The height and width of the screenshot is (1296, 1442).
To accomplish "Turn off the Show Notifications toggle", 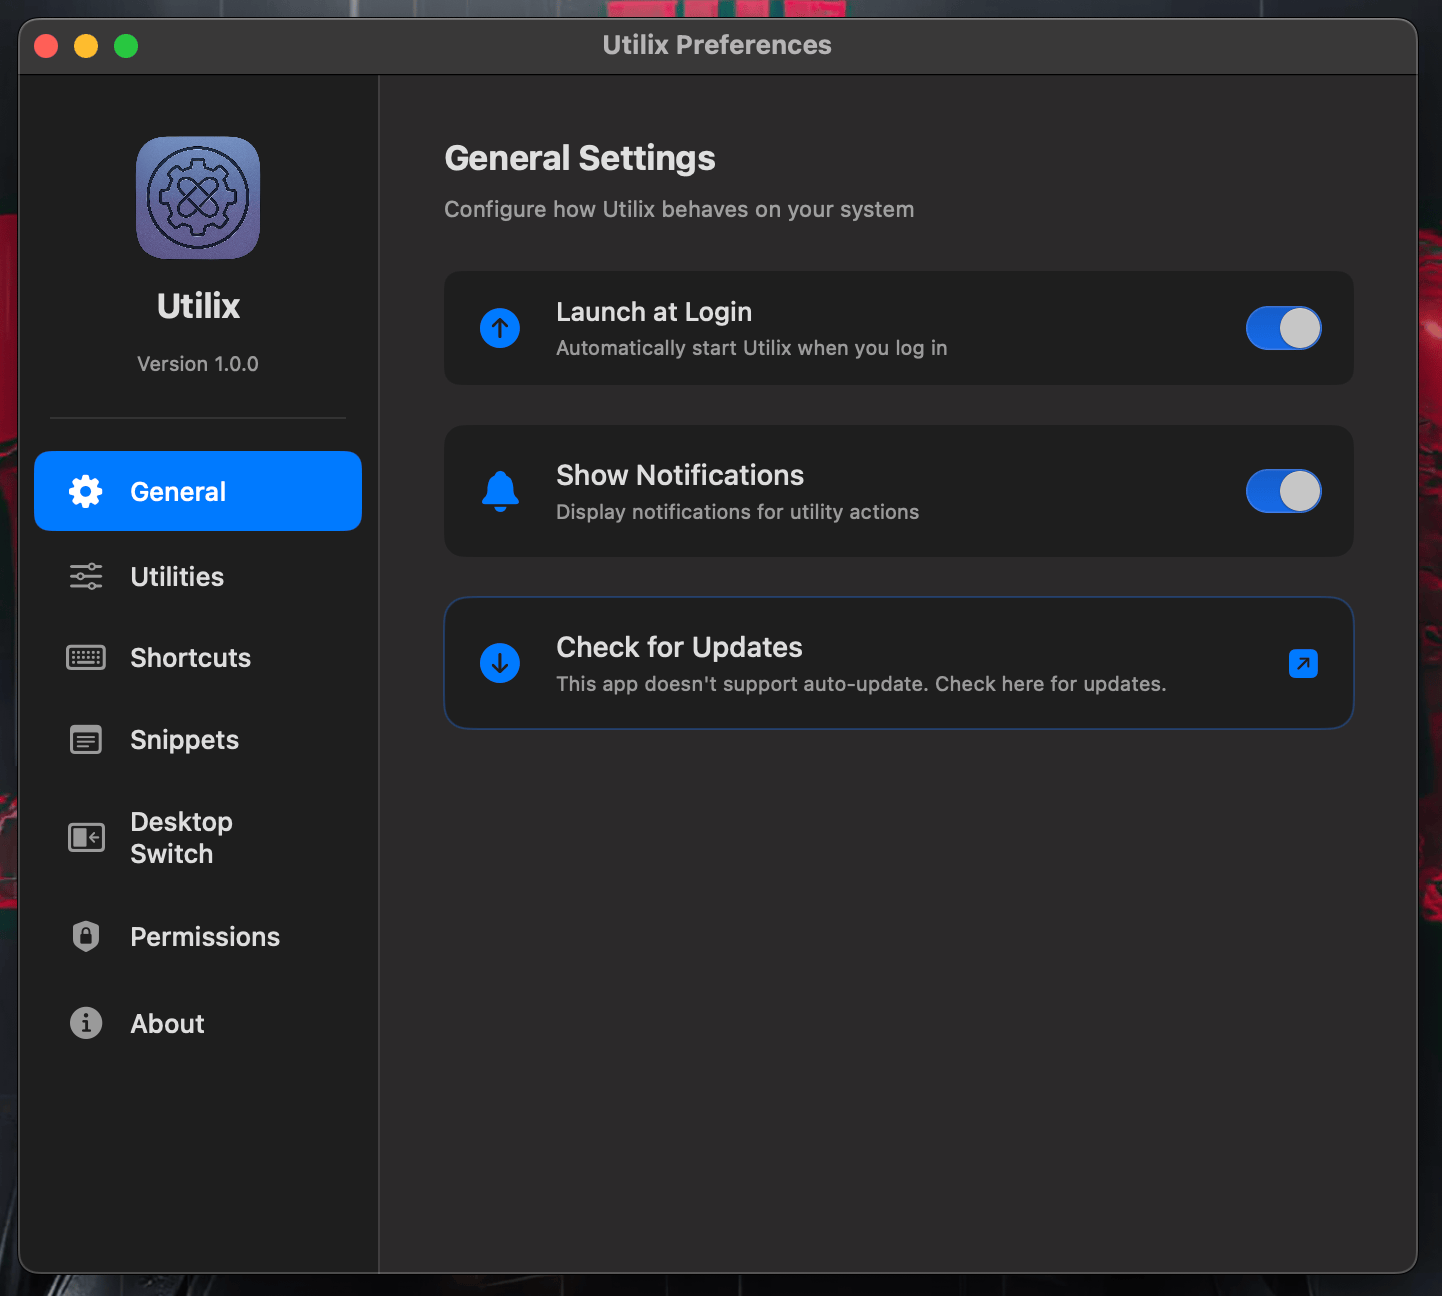I will (1283, 491).
